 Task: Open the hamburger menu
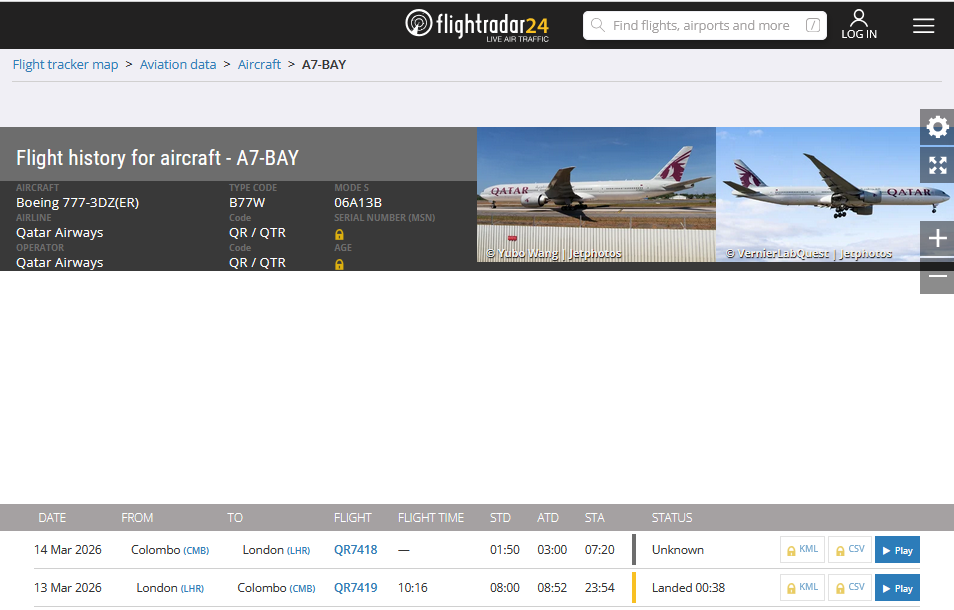924,26
